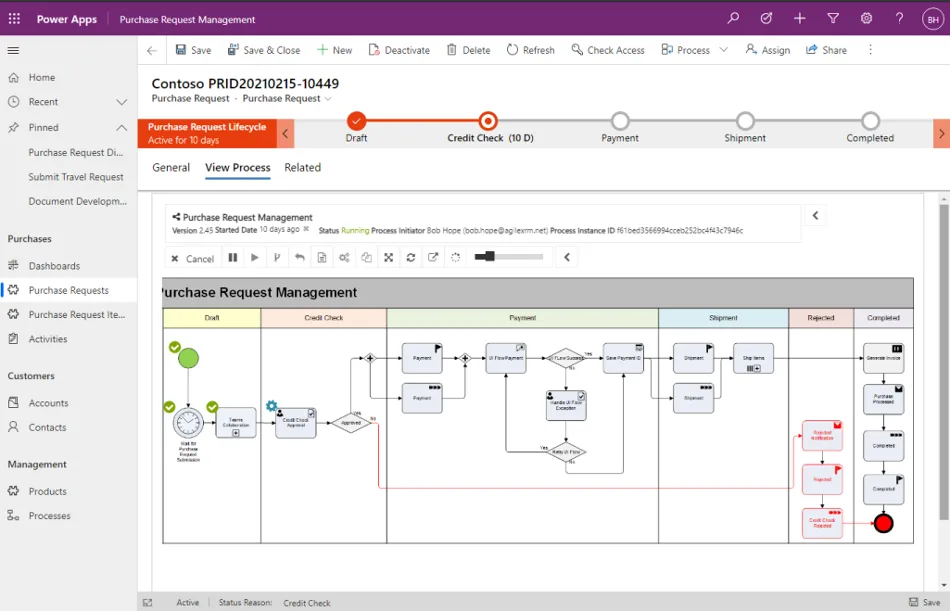Open the workflow instance log document
Image resolution: width=950 pixels, height=611 pixels.
[322, 257]
